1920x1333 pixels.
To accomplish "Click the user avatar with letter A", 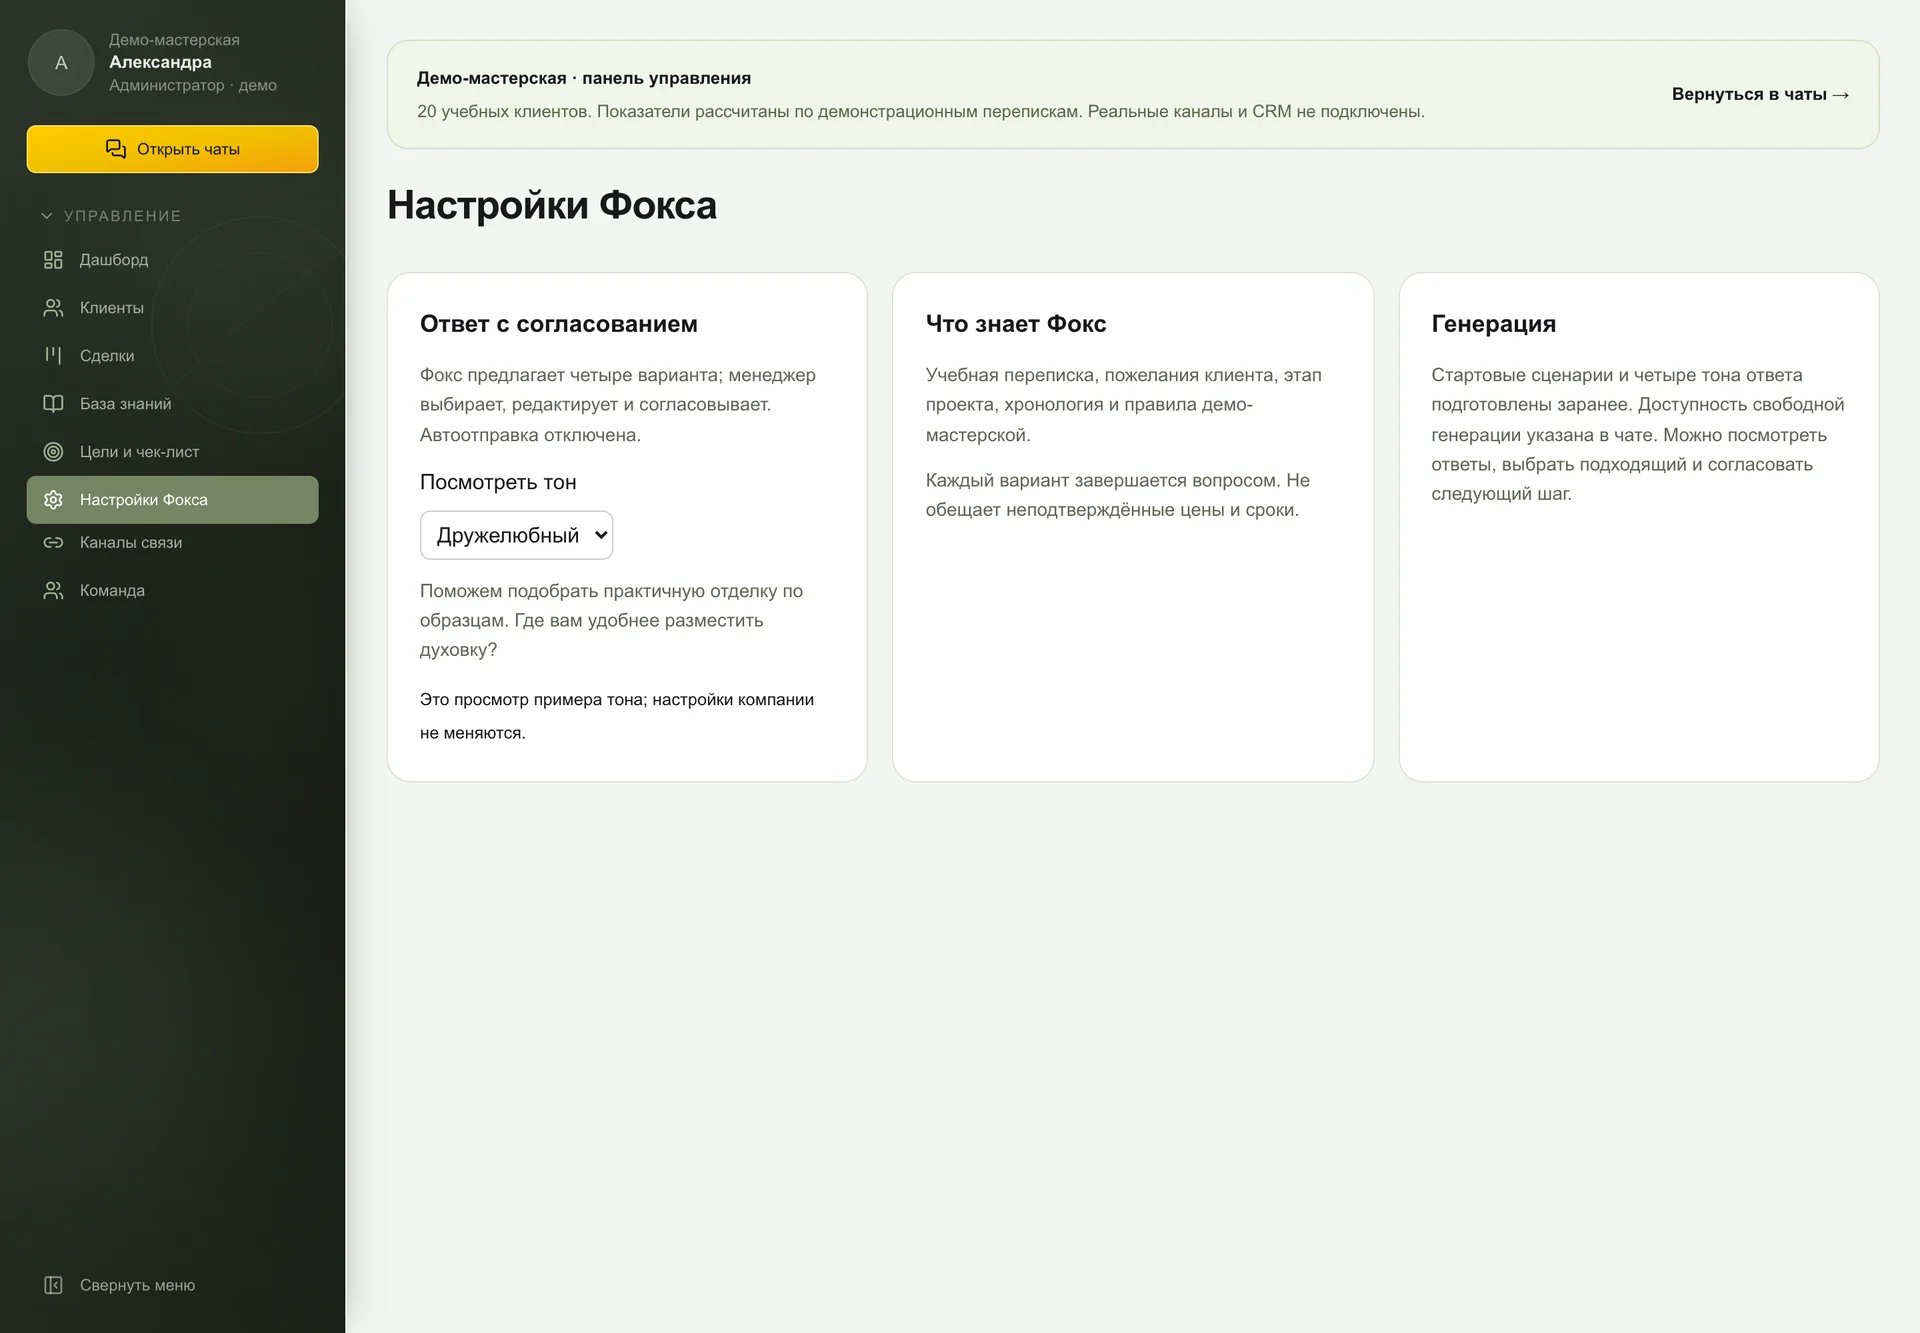I will (61, 62).
